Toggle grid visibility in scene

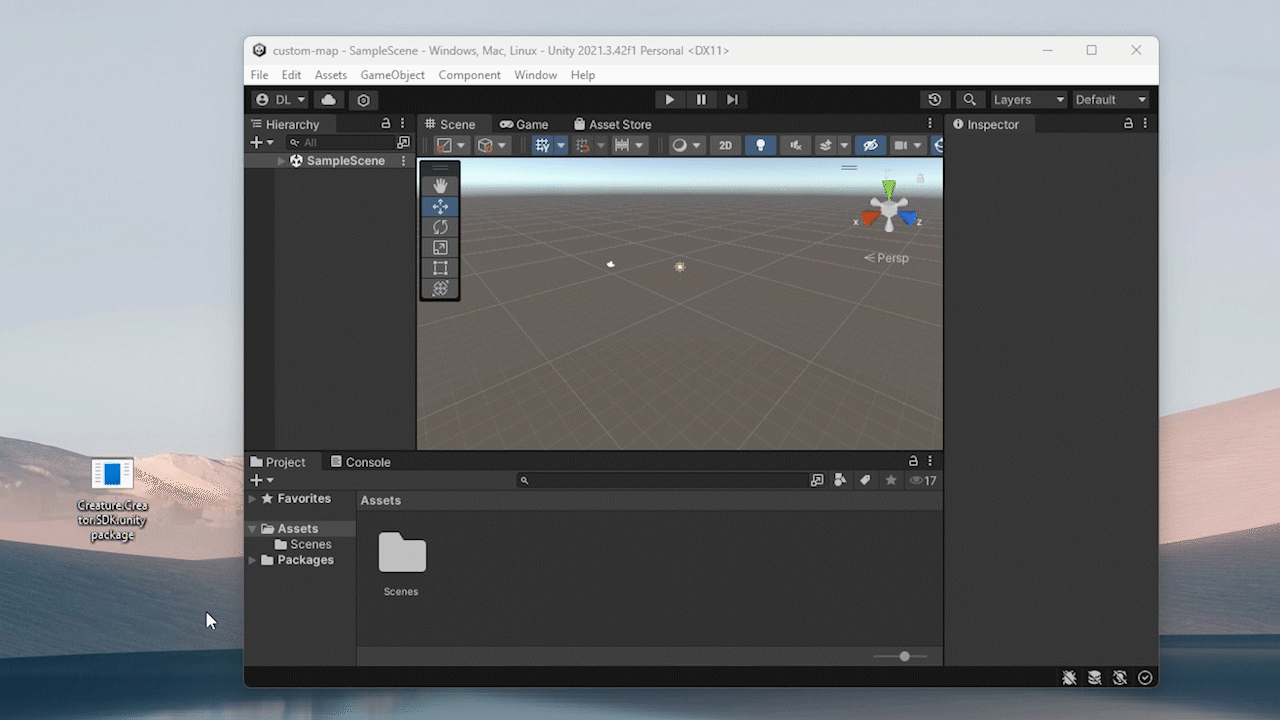point(542,146)
